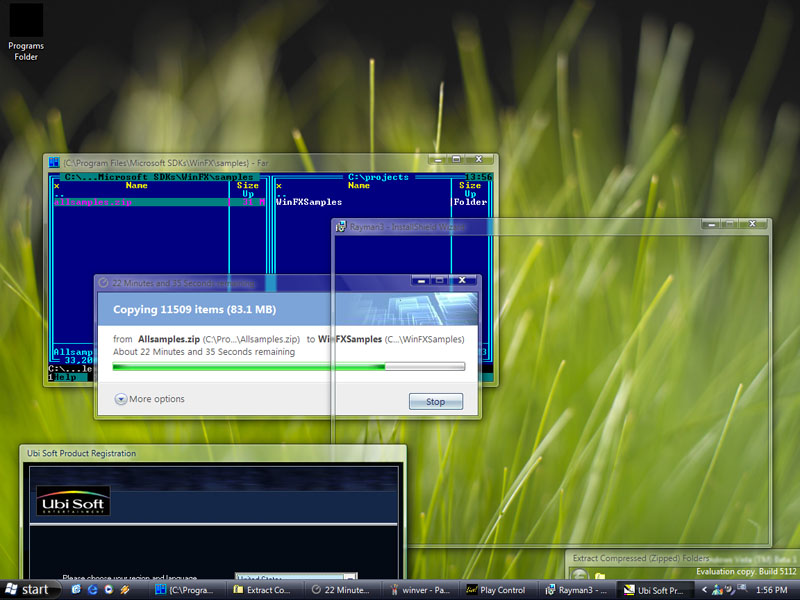The width and height of the screenshot is (800, 600).
Task: Show hidden system tray icons
Action: point(705,590)
